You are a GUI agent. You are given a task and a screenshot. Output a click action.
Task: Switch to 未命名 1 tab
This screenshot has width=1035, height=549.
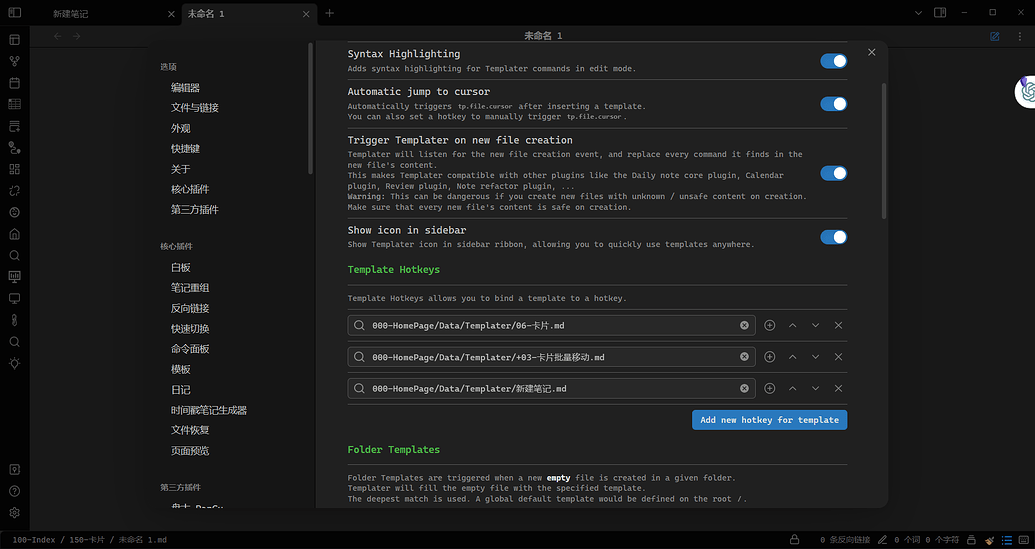click(249, 13)
